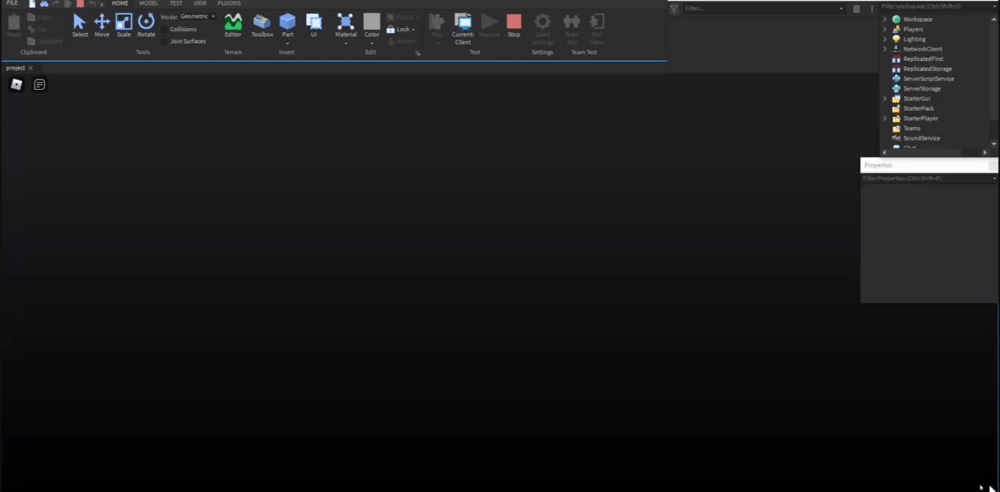1000x492 pixels.
Task: Switch to the HOME ribbon tab
Action: tap(120, 3)
